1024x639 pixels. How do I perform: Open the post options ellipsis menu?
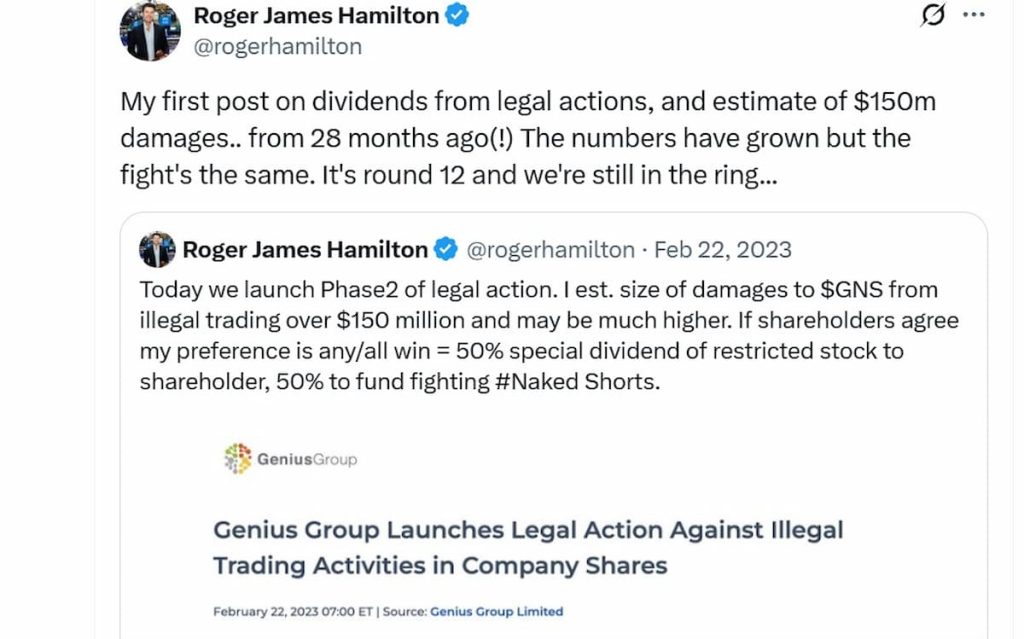tap(972, 15)
